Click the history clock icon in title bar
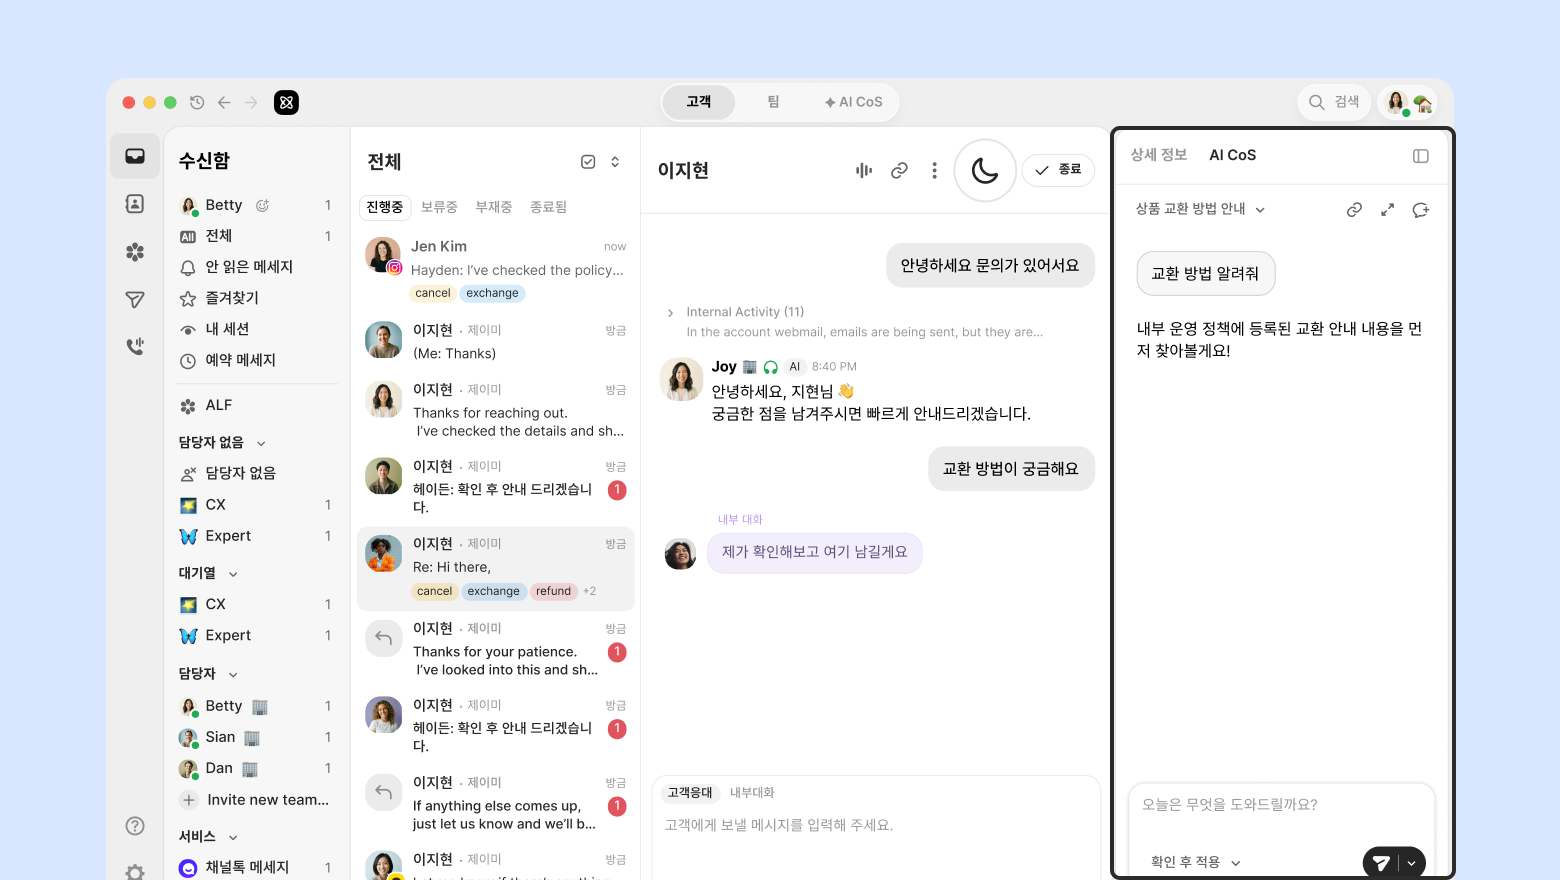The width and height of the screenshot is (1560, 880). [197, 102]
